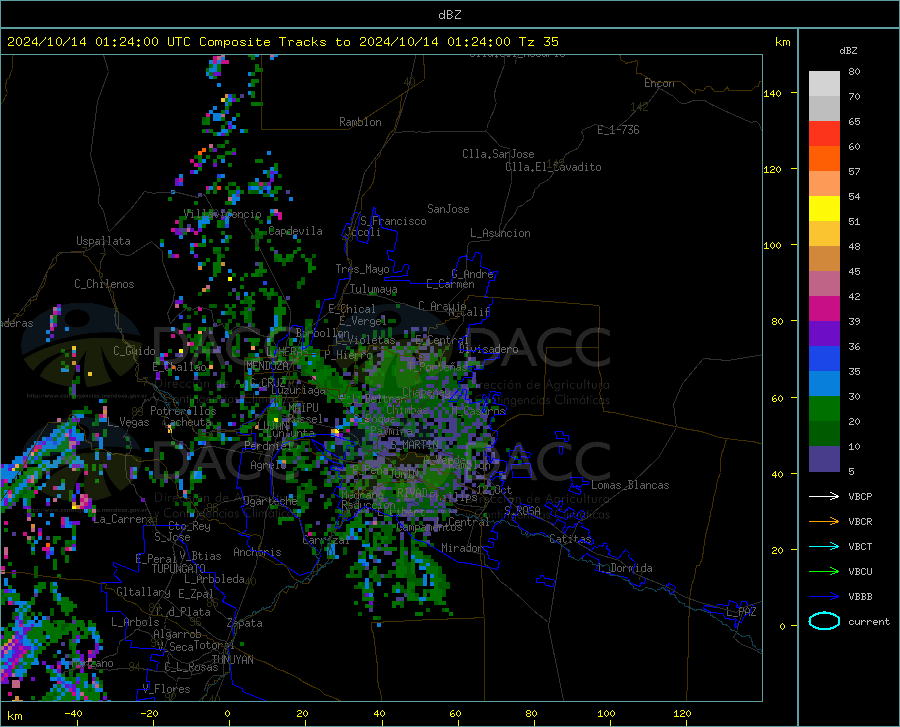The image size is (900, 727).
Task: Click the 'Mirador' map label
Action: 462,548
